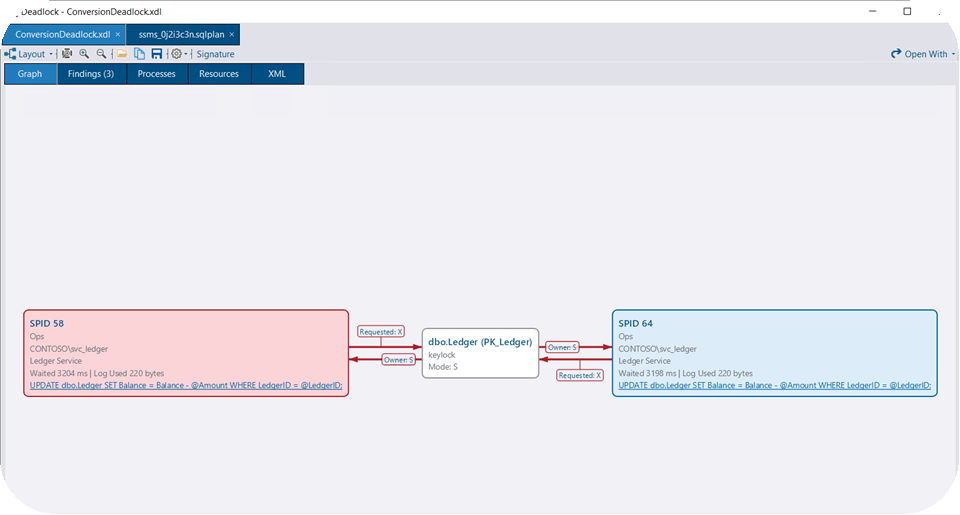Select the SPID 64 process node
The width and height of the screenshot is (960, 515).
tap(774, 353)
